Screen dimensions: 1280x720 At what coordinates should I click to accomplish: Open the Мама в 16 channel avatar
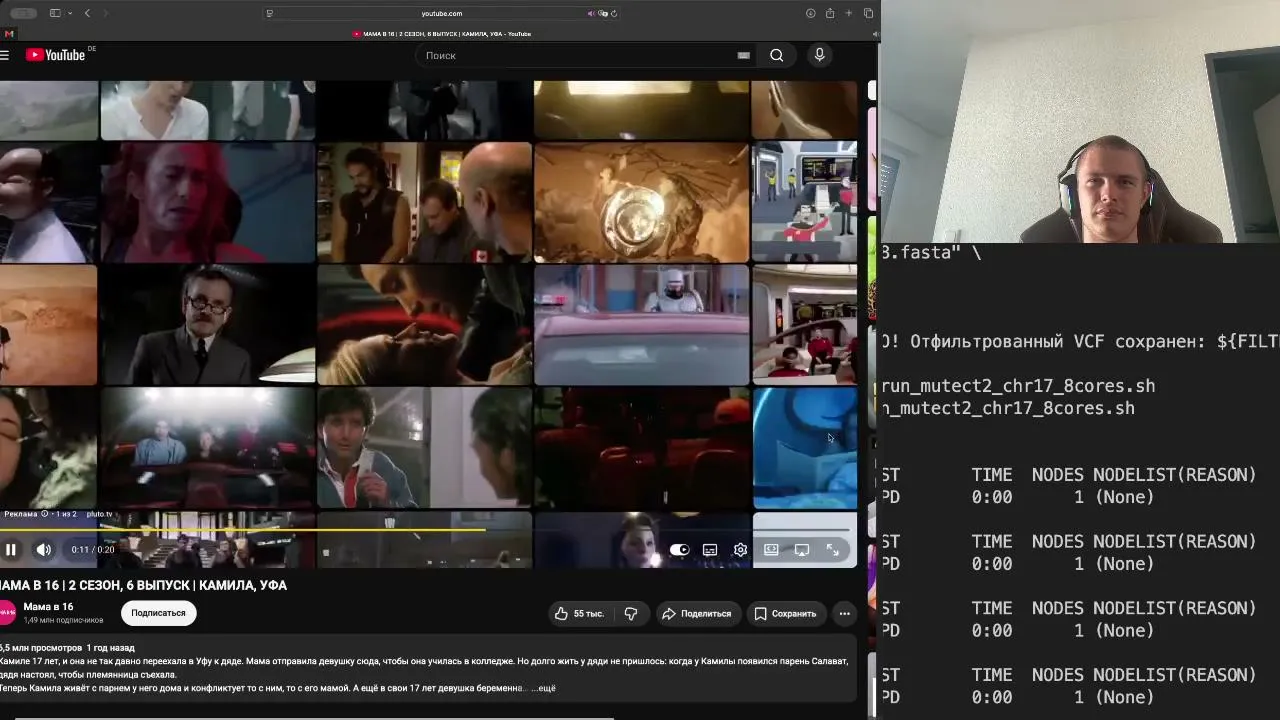7,612
